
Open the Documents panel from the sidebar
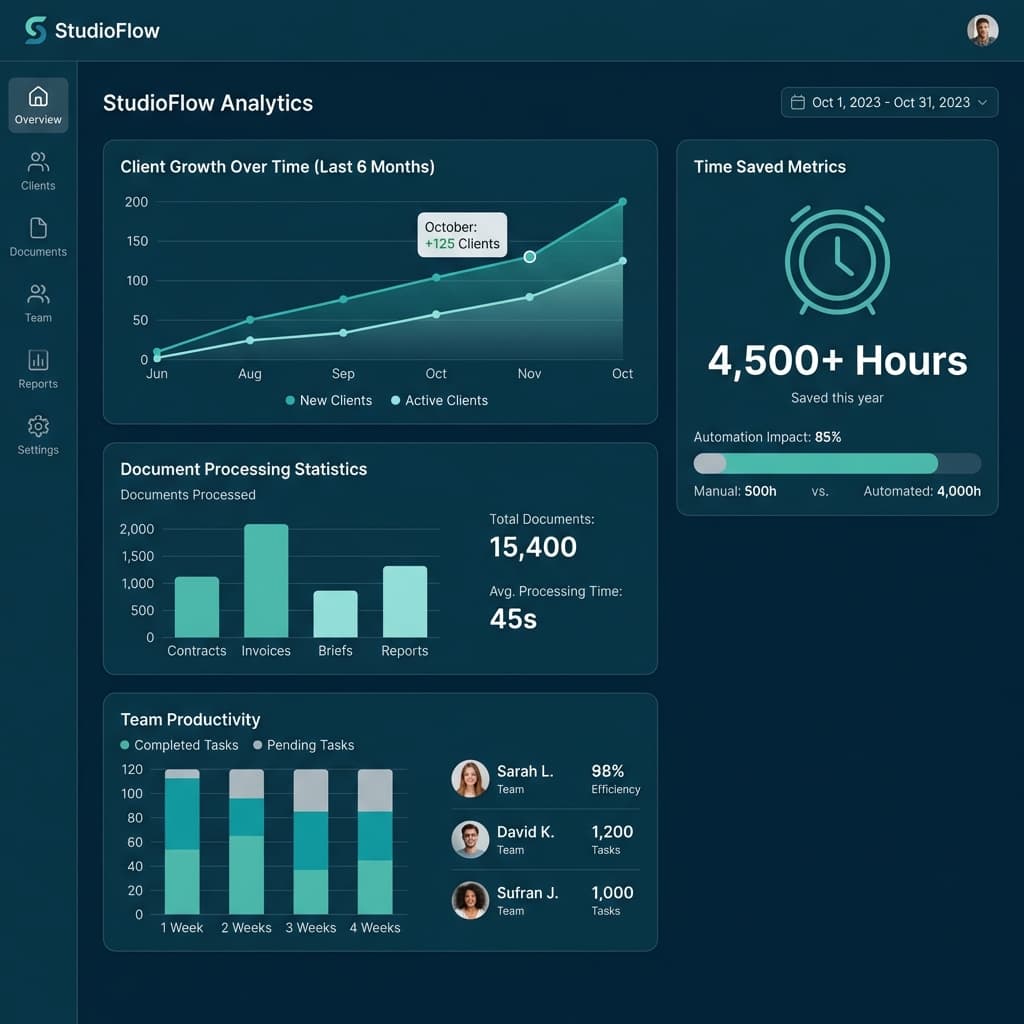pyautogui.click(x=37, y=236)
